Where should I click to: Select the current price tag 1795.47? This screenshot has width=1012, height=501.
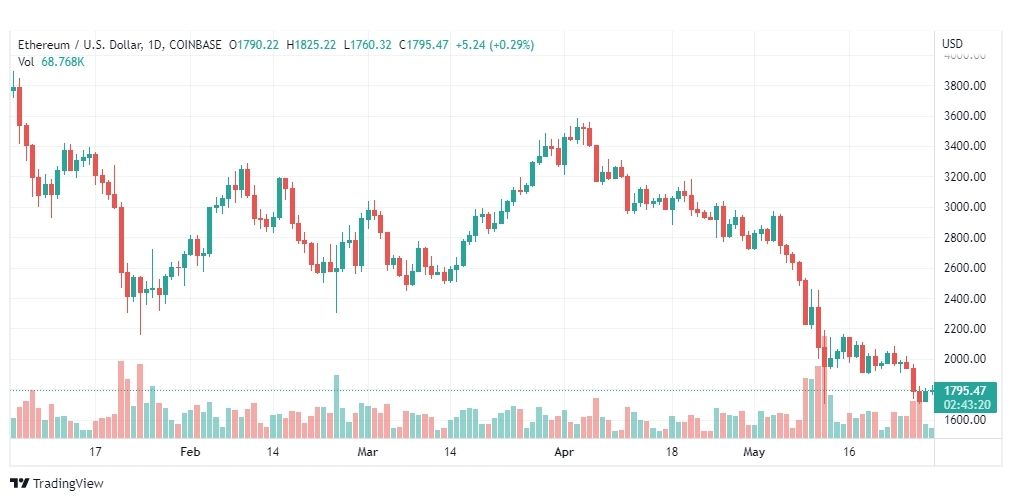point(964,391)
